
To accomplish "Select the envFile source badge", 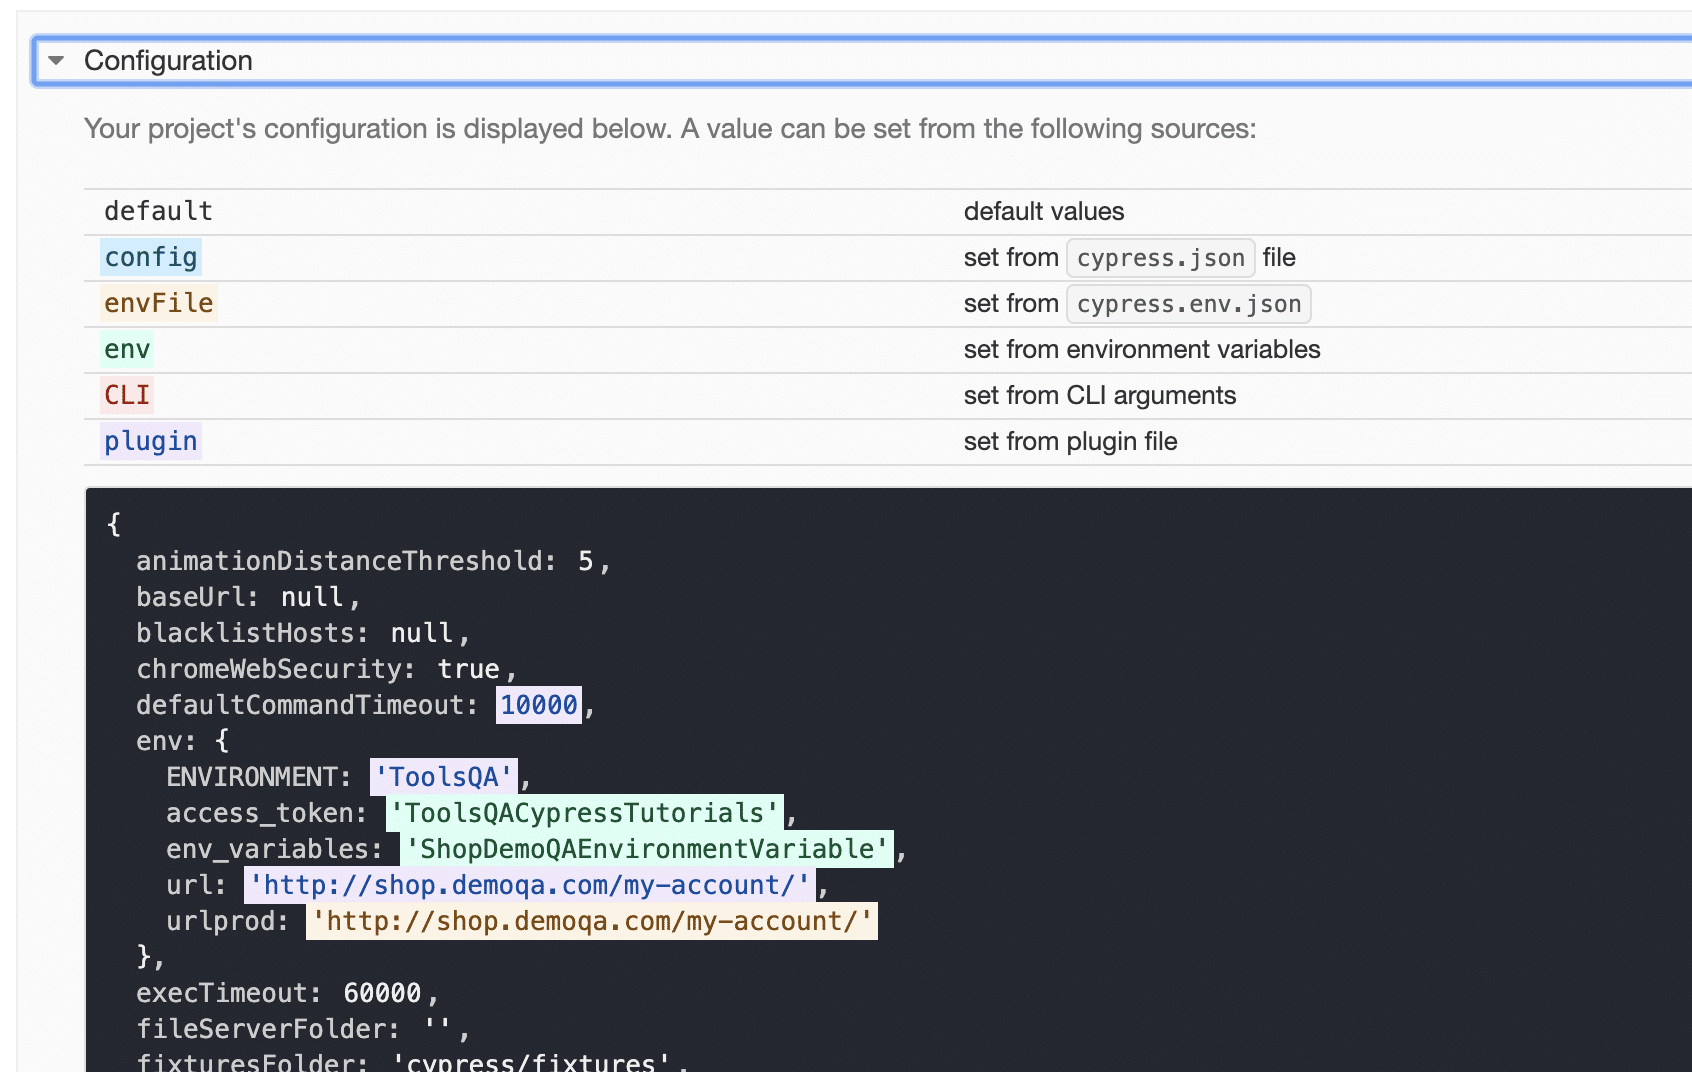I will (x=158, y=303).
